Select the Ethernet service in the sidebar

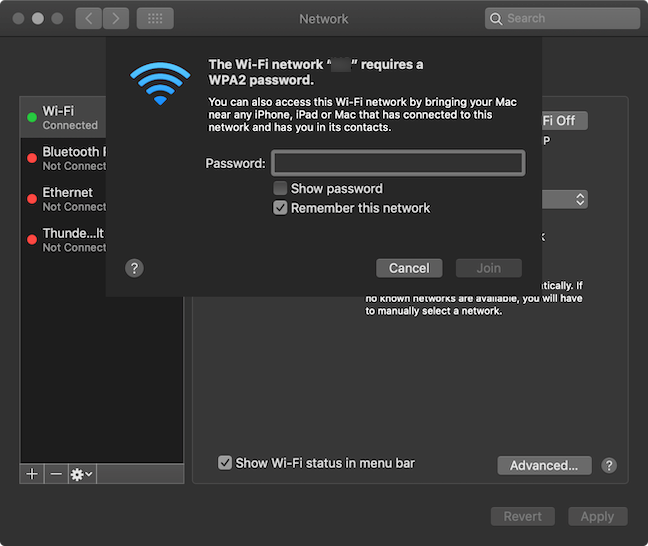(x=63, y=199)
